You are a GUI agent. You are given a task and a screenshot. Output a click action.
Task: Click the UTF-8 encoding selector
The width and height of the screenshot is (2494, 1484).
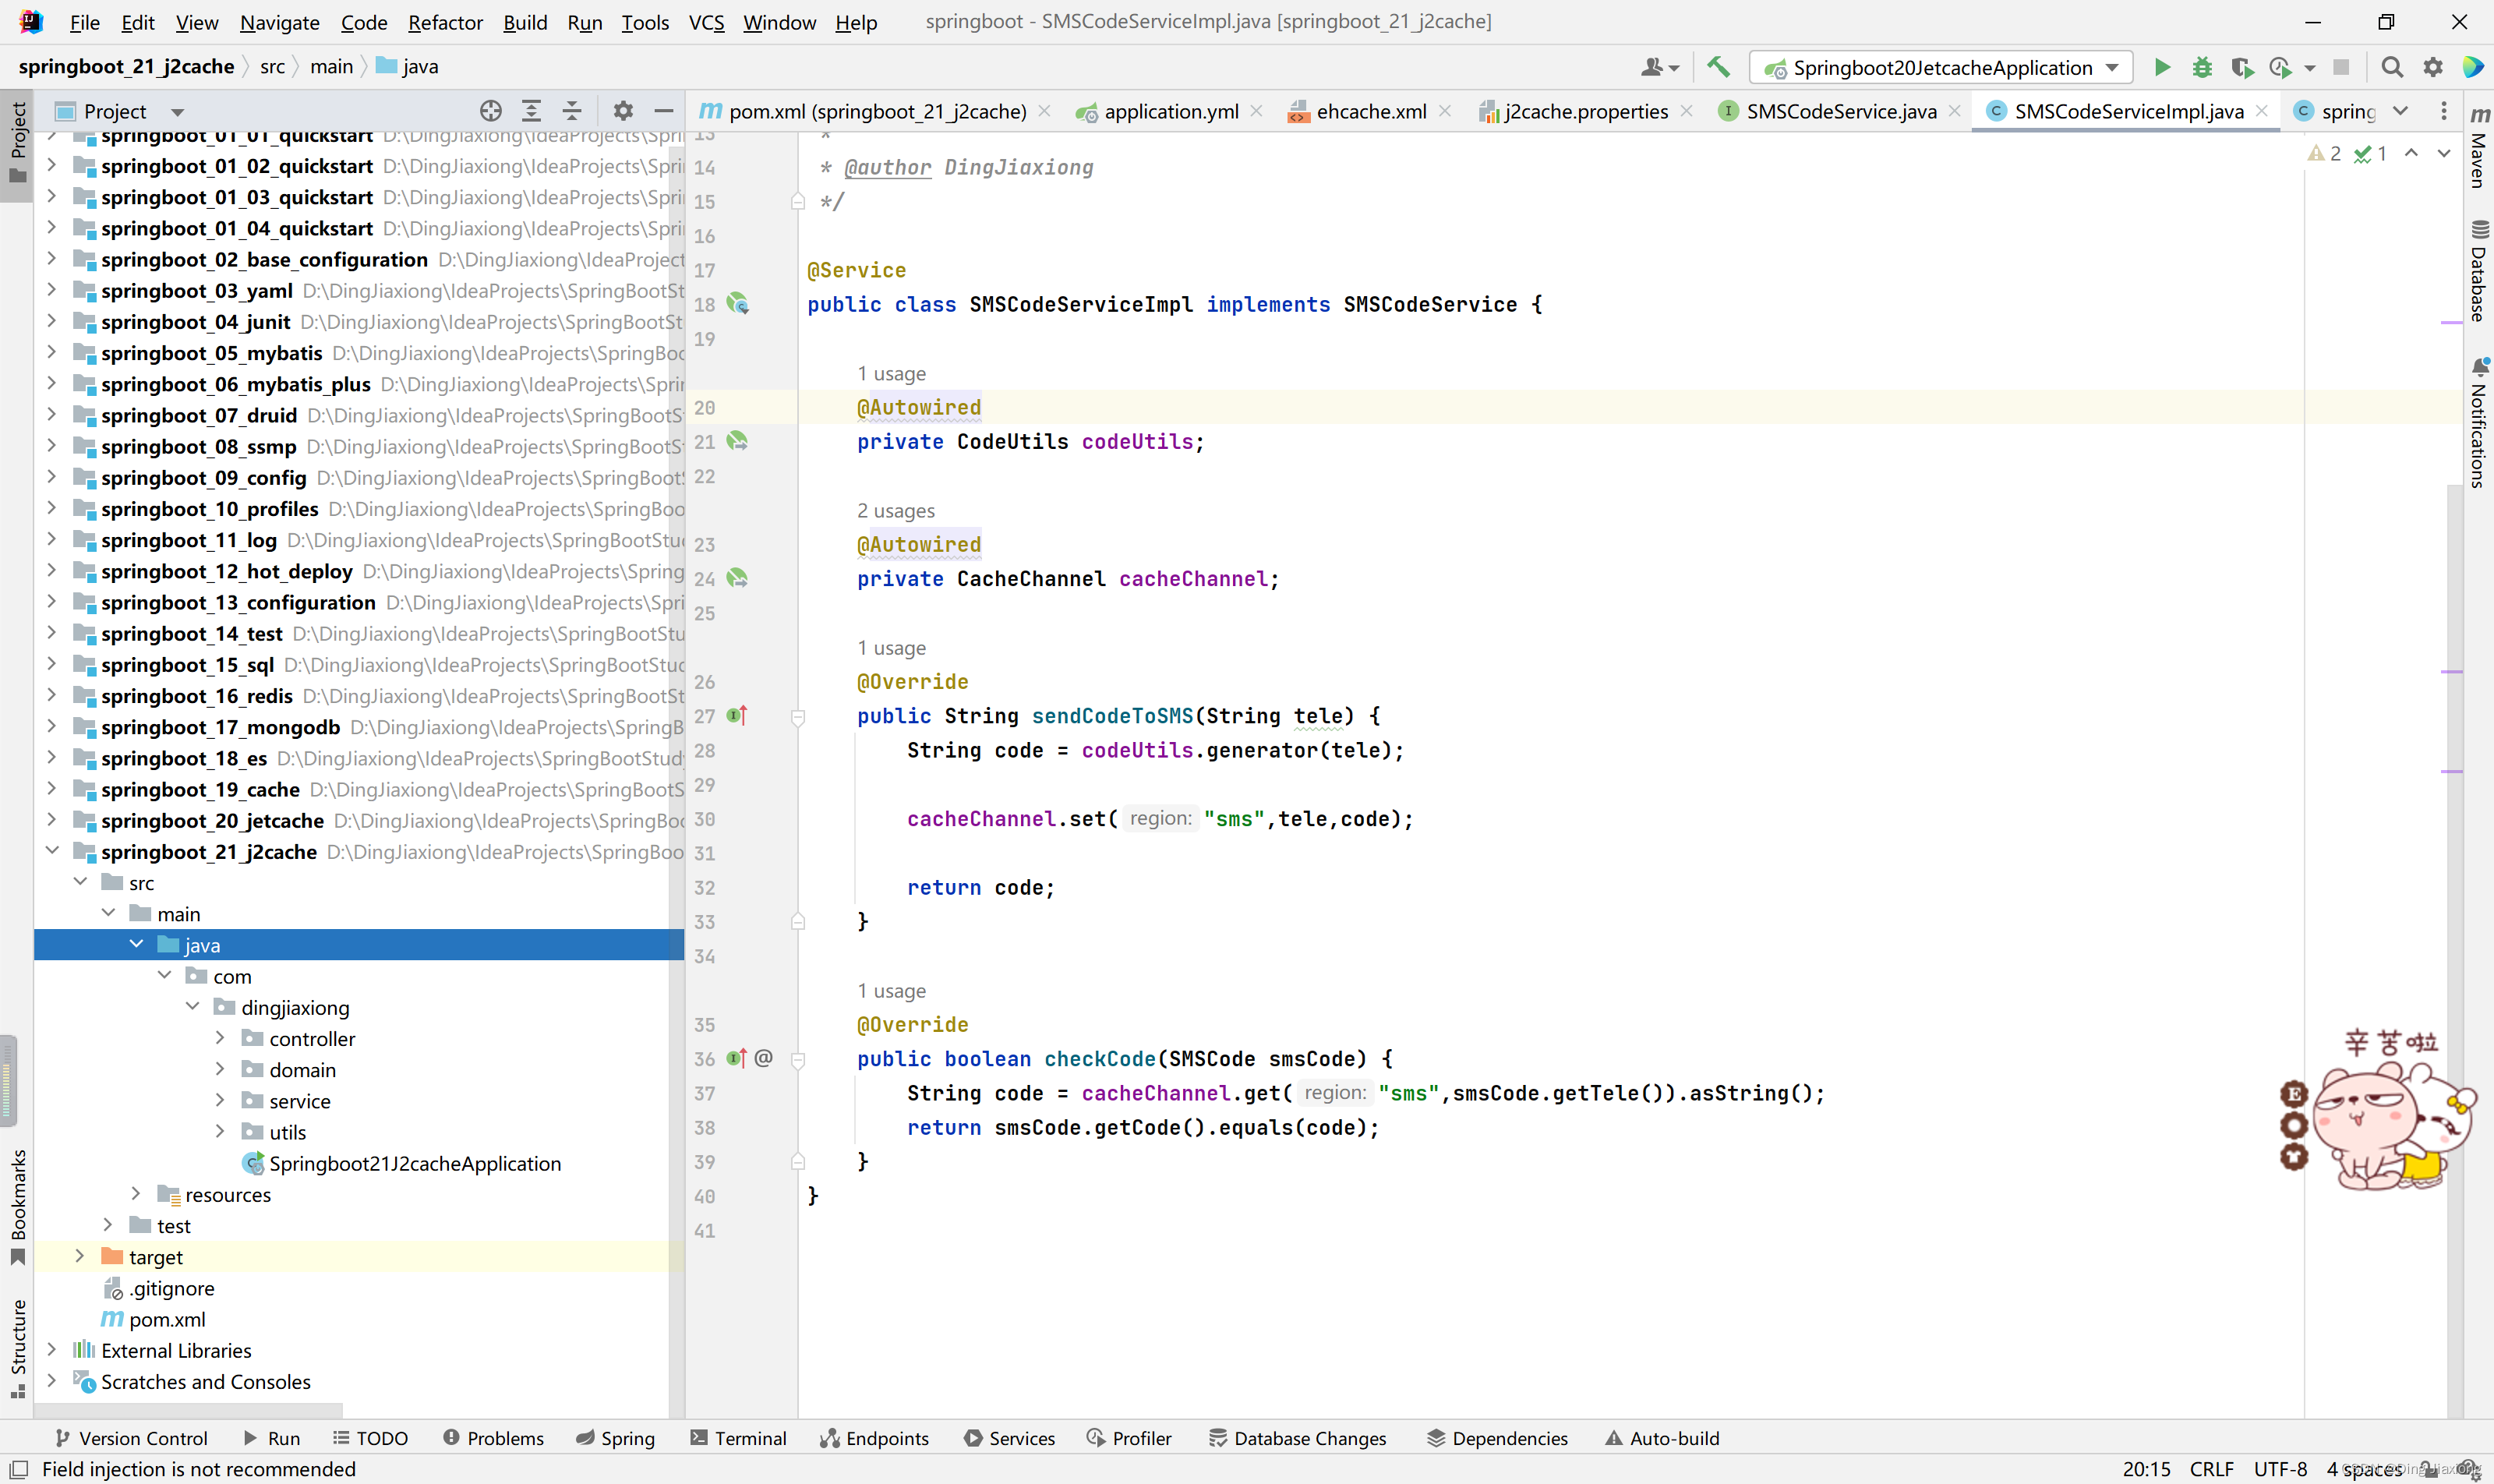click(2279, 1469)
